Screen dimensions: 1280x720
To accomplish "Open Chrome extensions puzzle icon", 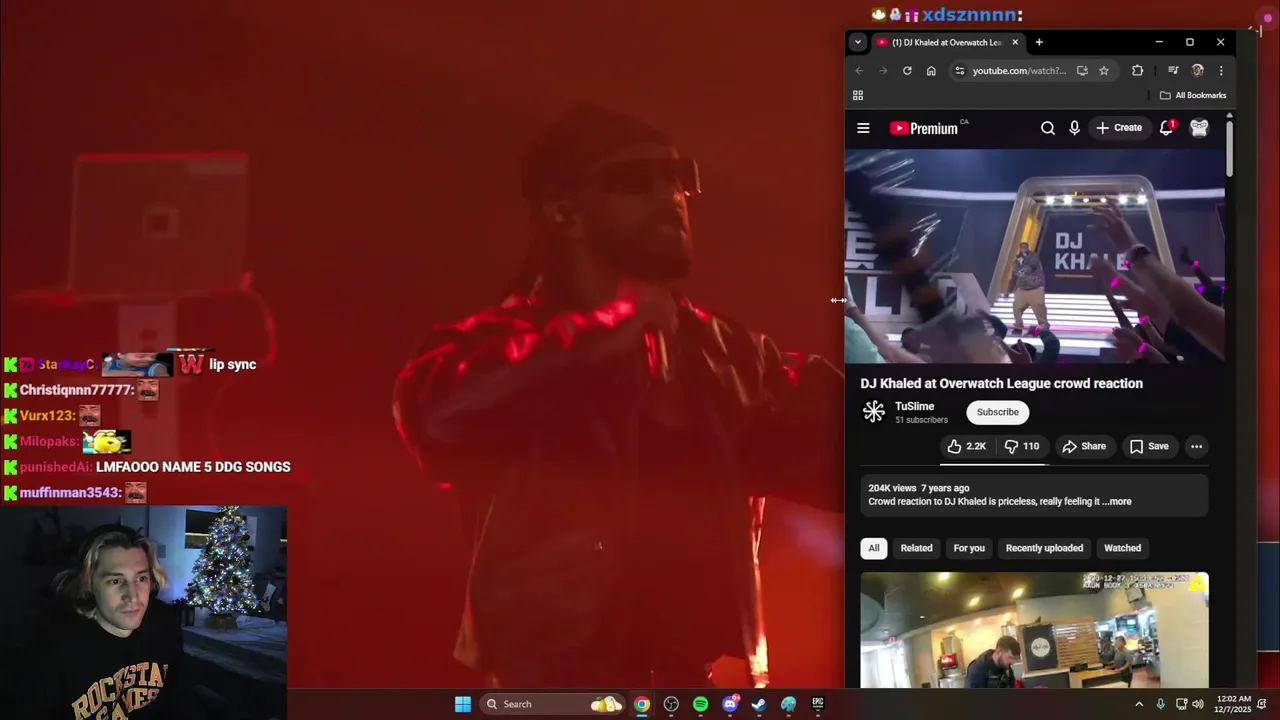I will 1137,71.
